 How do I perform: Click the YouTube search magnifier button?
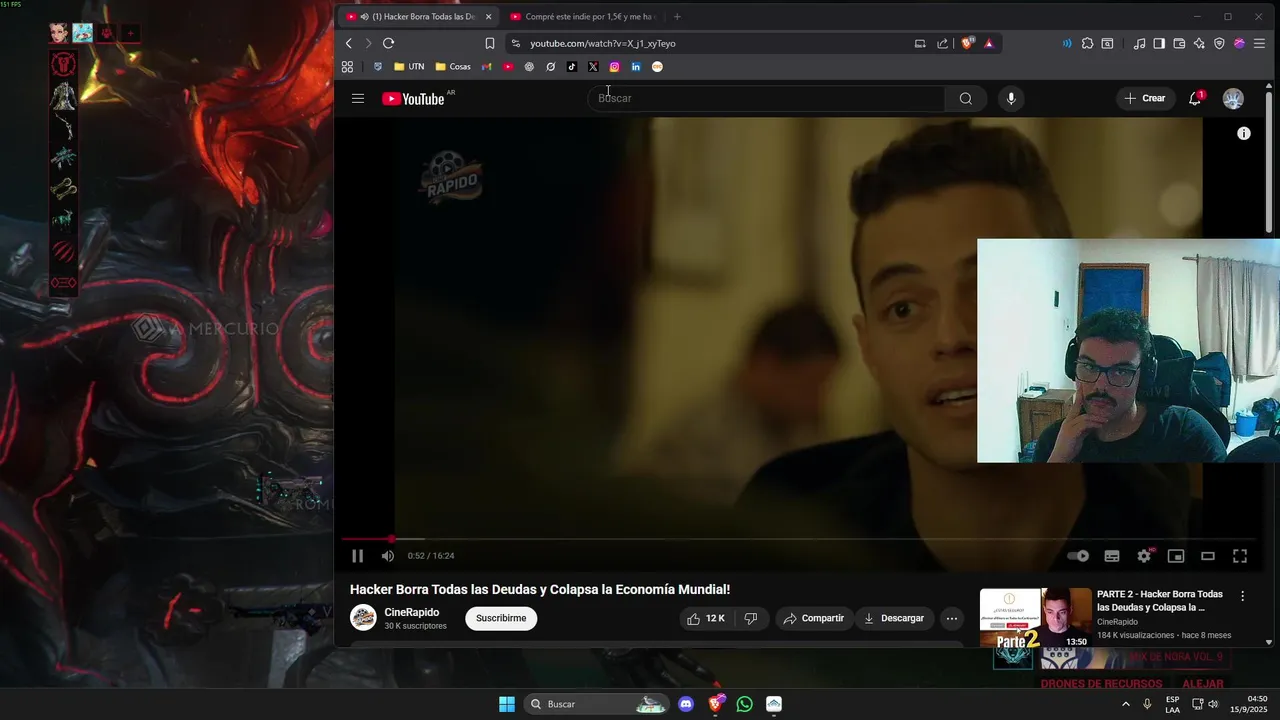pos(965,98)
